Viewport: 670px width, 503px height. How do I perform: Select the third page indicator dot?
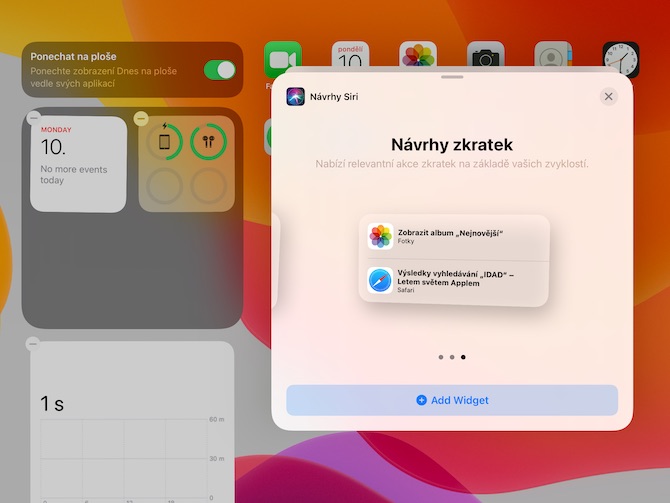pyautogui.click(x=463, y=357)
